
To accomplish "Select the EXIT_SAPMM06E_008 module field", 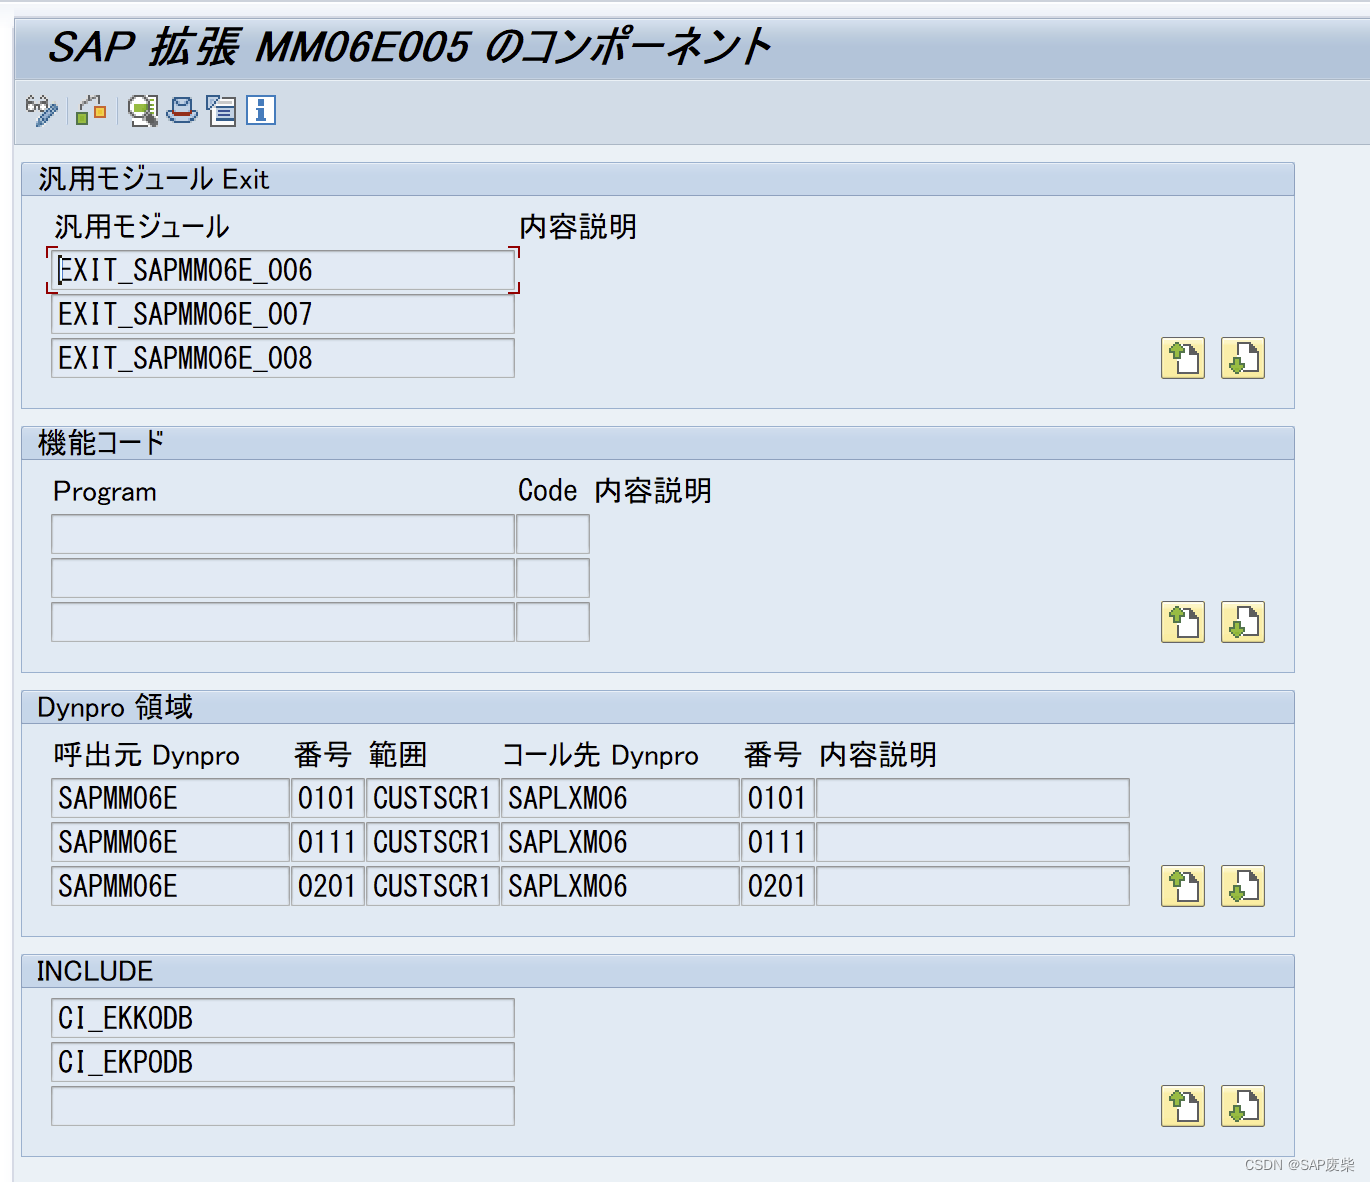I will click(x=283, y=358).
